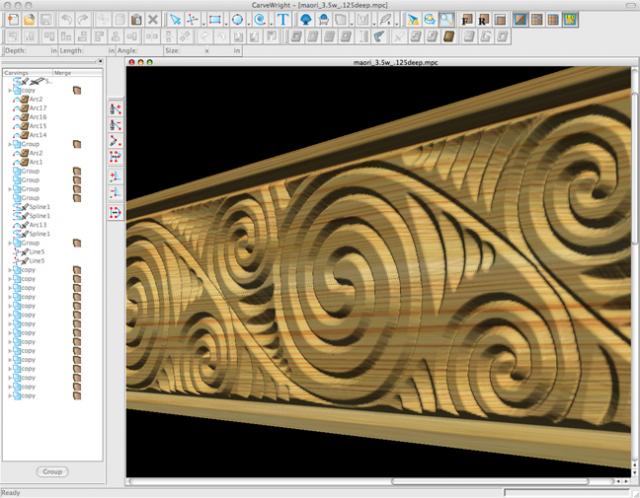Click the Delete X icon in toolbar
The width and height of the screenshot is (640, 498).
pos(152,19)
